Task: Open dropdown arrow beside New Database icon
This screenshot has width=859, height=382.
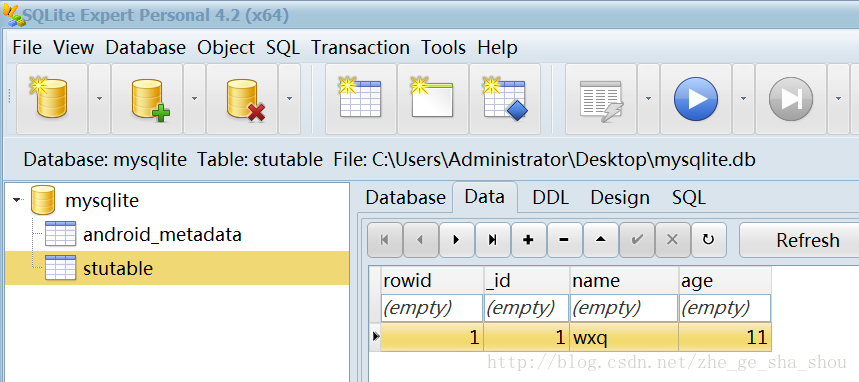Action: [x=99, y=99]
